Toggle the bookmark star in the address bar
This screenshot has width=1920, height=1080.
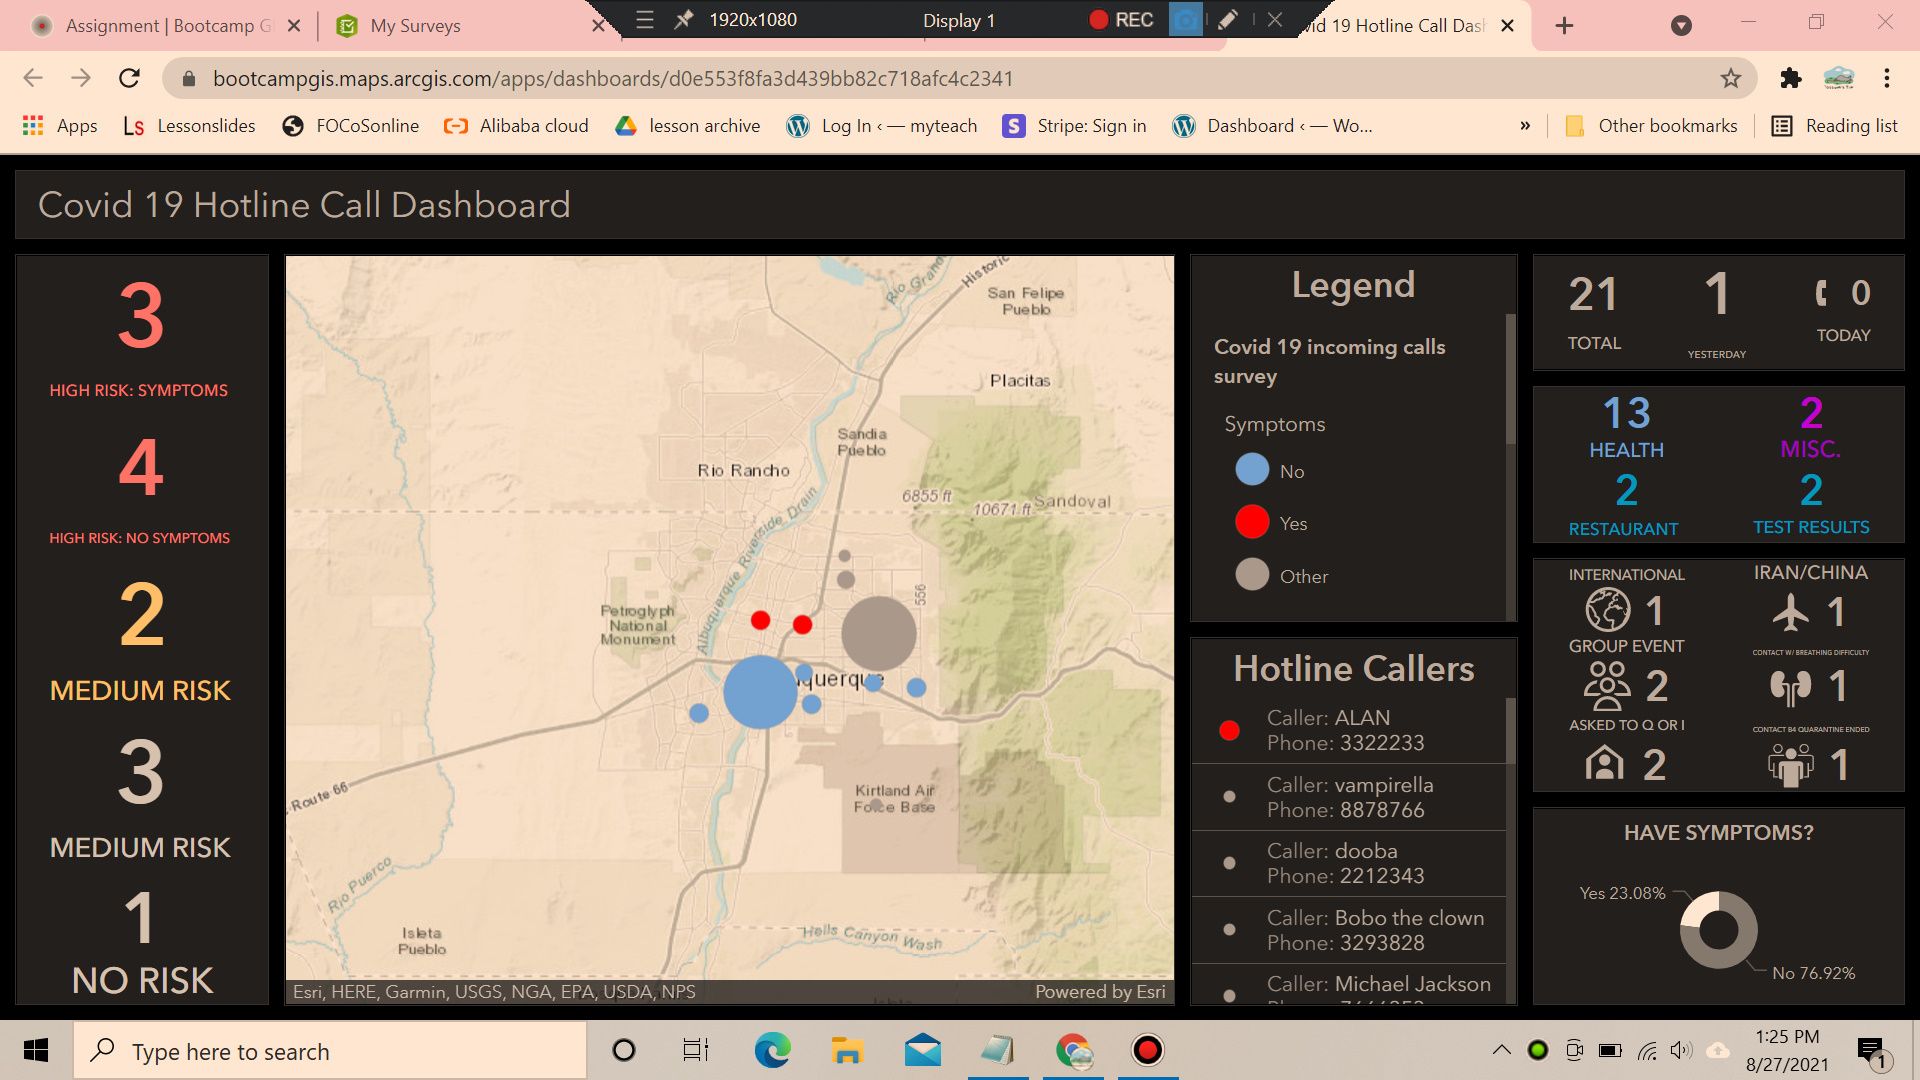pos(1729,78)
